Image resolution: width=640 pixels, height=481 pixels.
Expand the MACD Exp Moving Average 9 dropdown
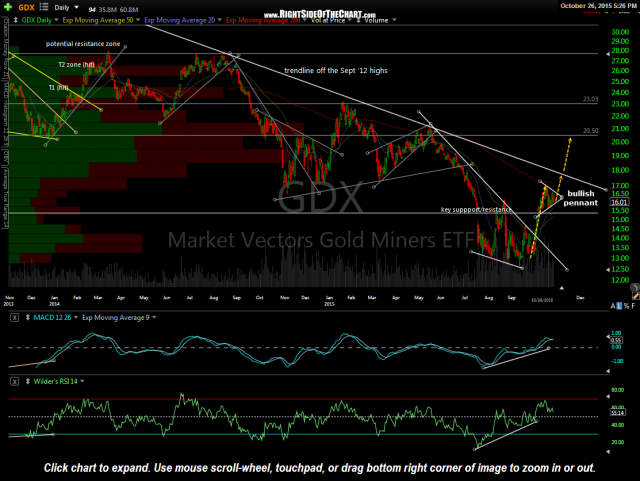[x=154, y=318]
